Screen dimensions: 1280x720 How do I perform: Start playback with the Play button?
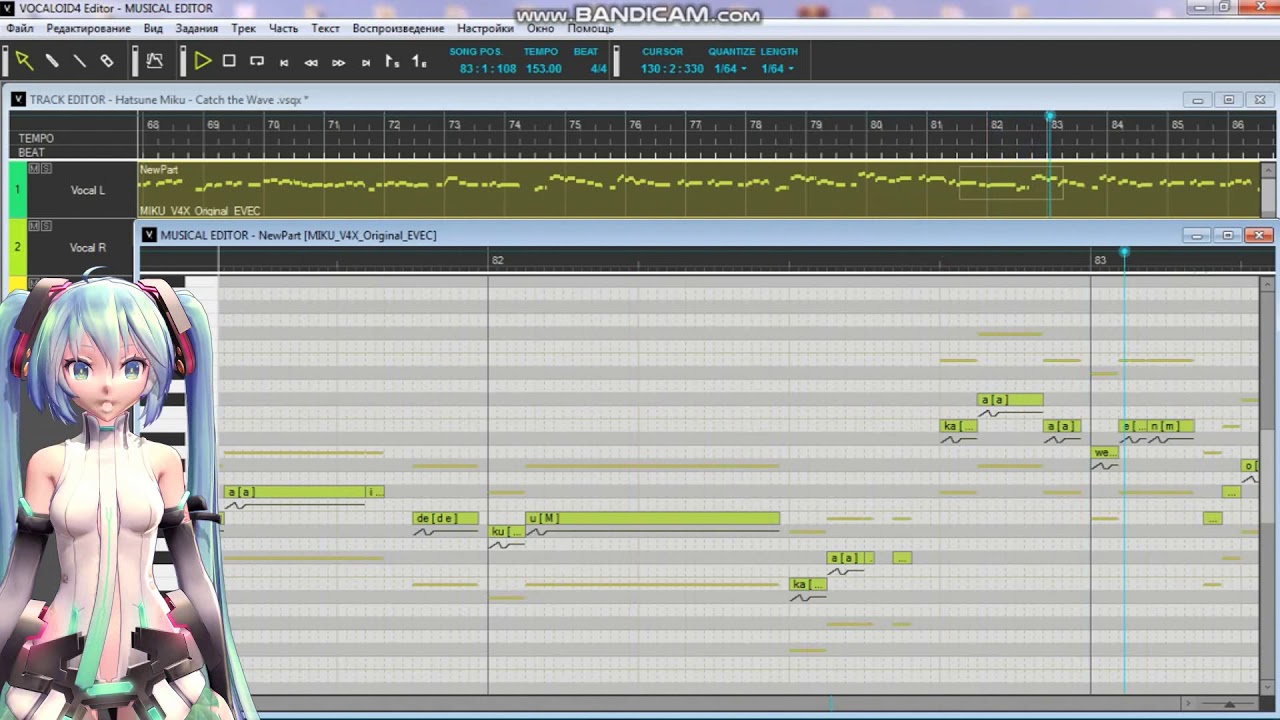[202, 61]
